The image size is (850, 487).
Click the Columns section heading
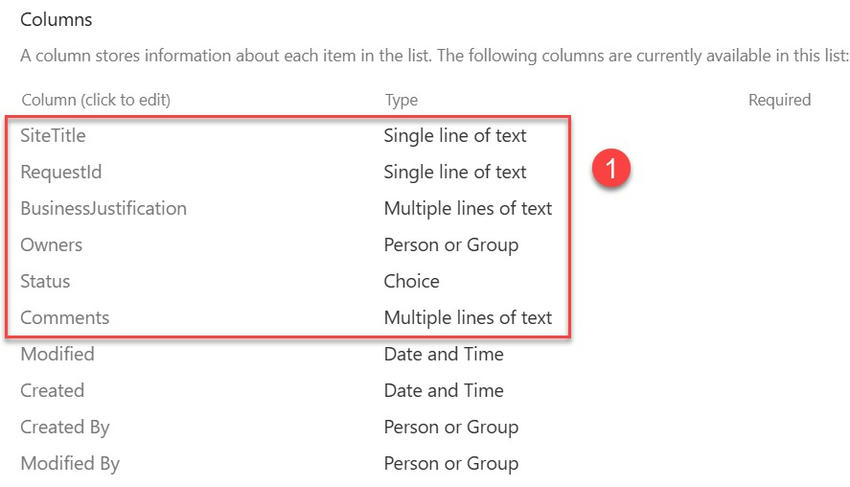coord(56,20)
